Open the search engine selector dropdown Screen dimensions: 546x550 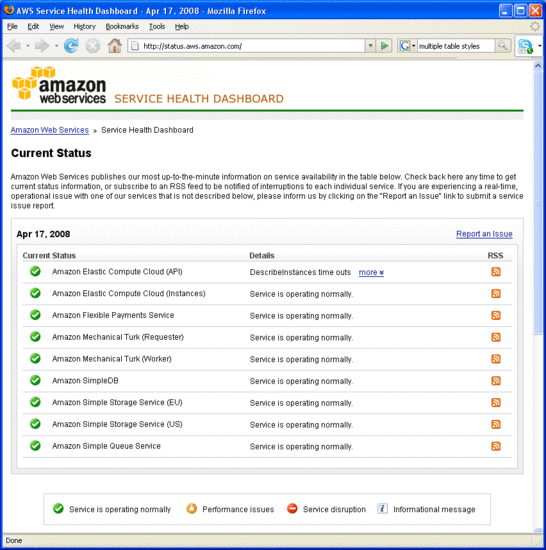413,46
